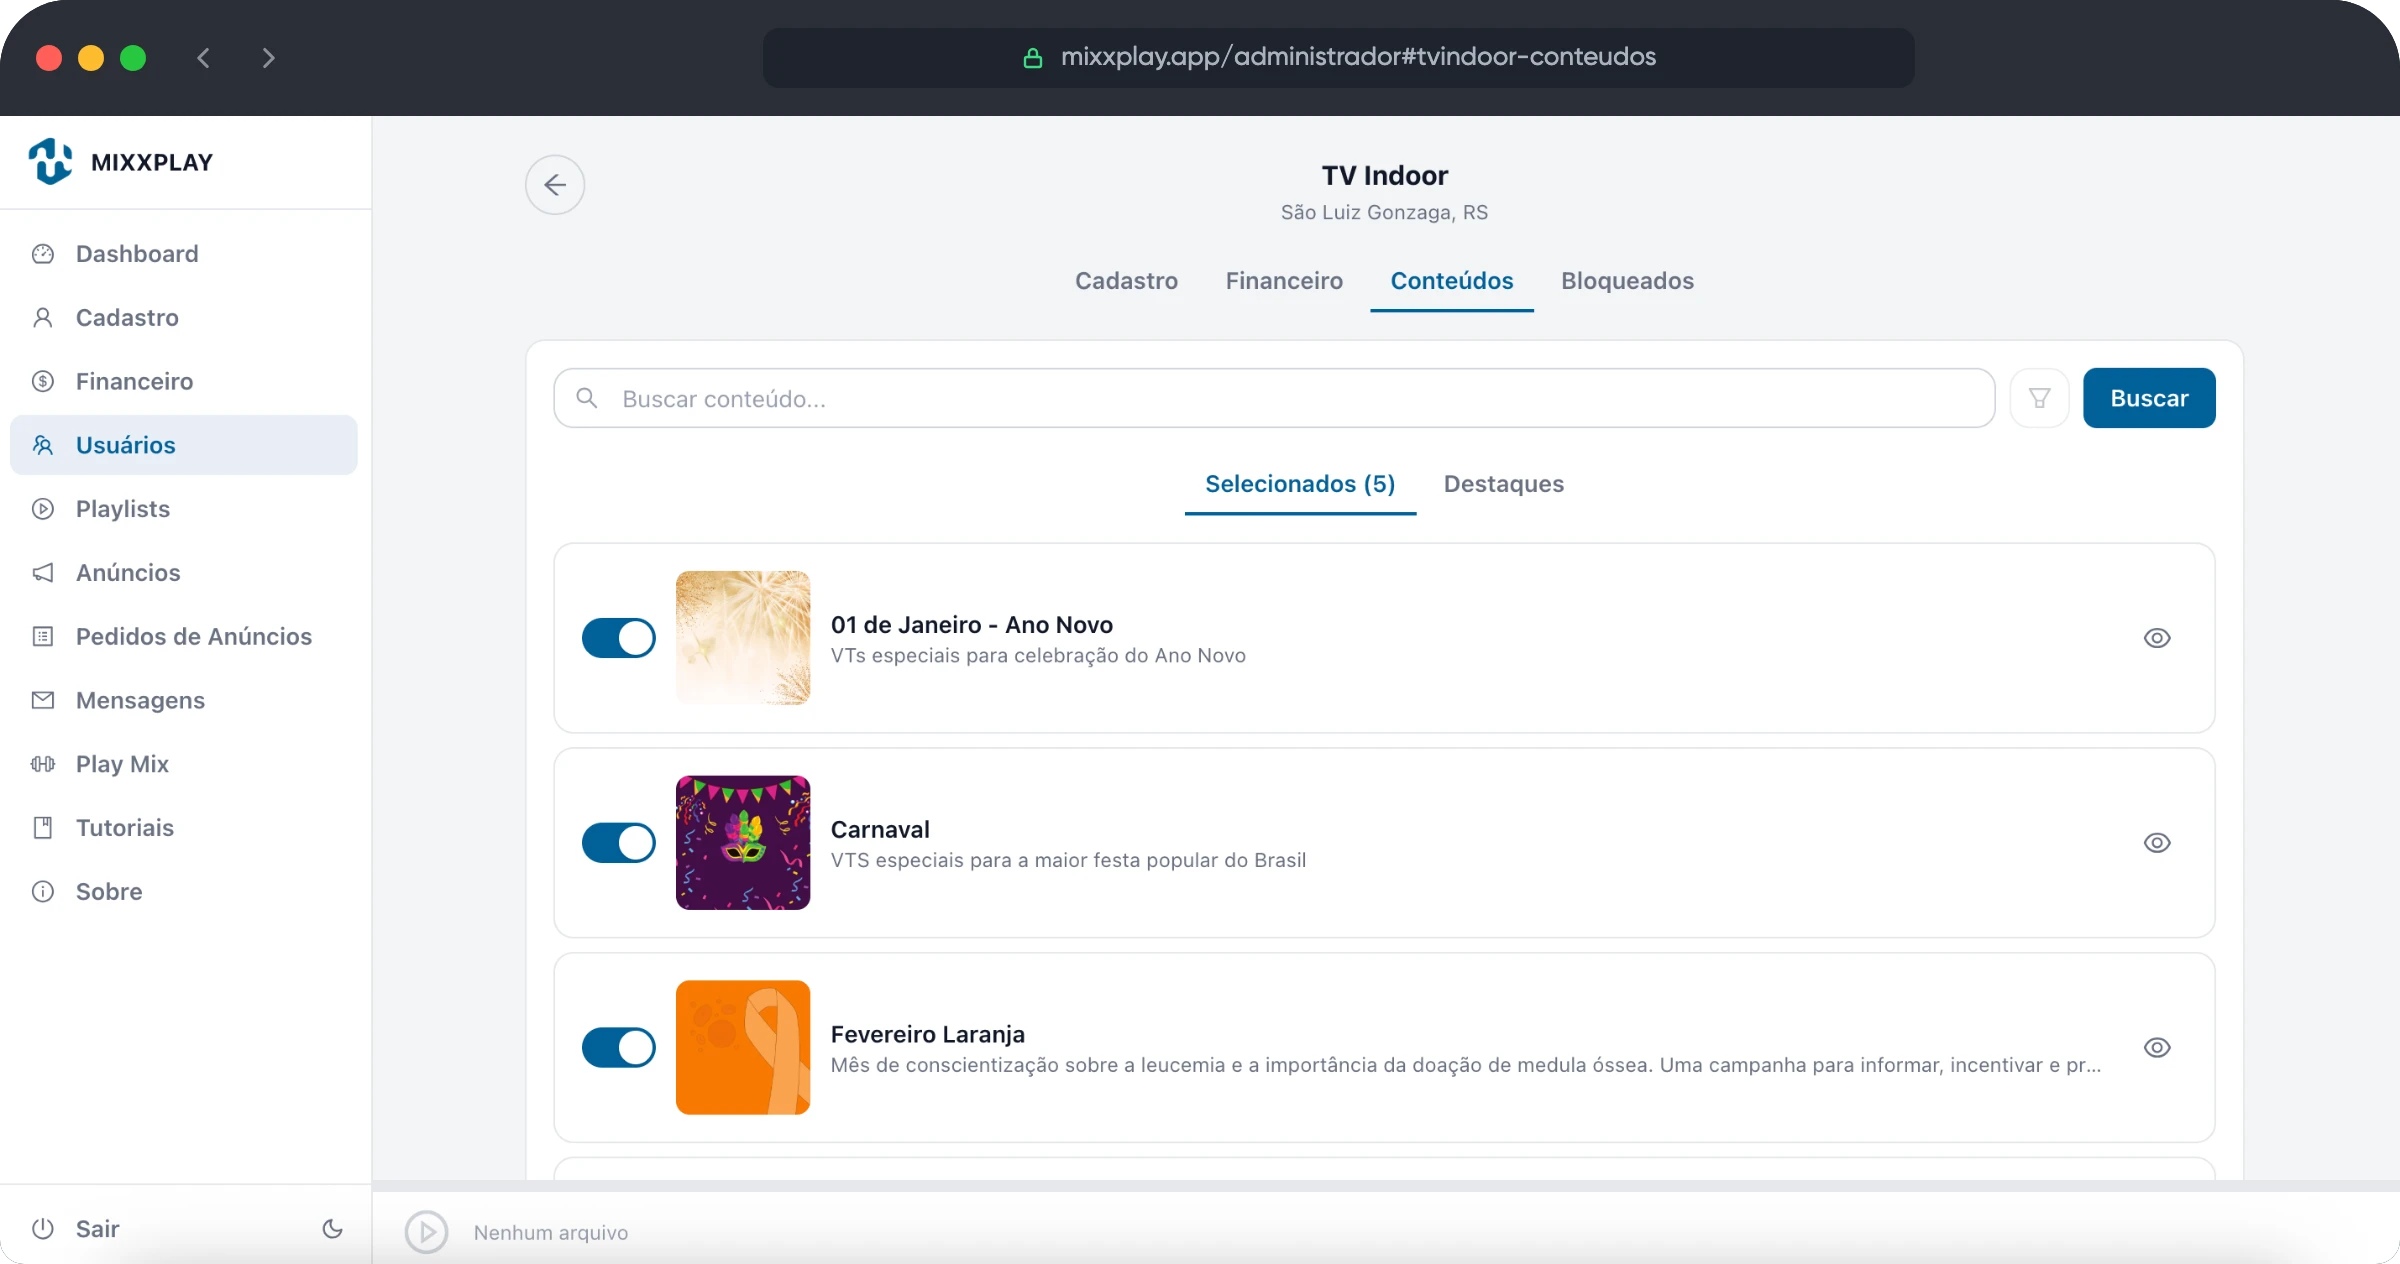Open the filter funnel icon
Image resolution: width=2400 pixels, height=1264 pixels.
click(x=2039, y=398)
